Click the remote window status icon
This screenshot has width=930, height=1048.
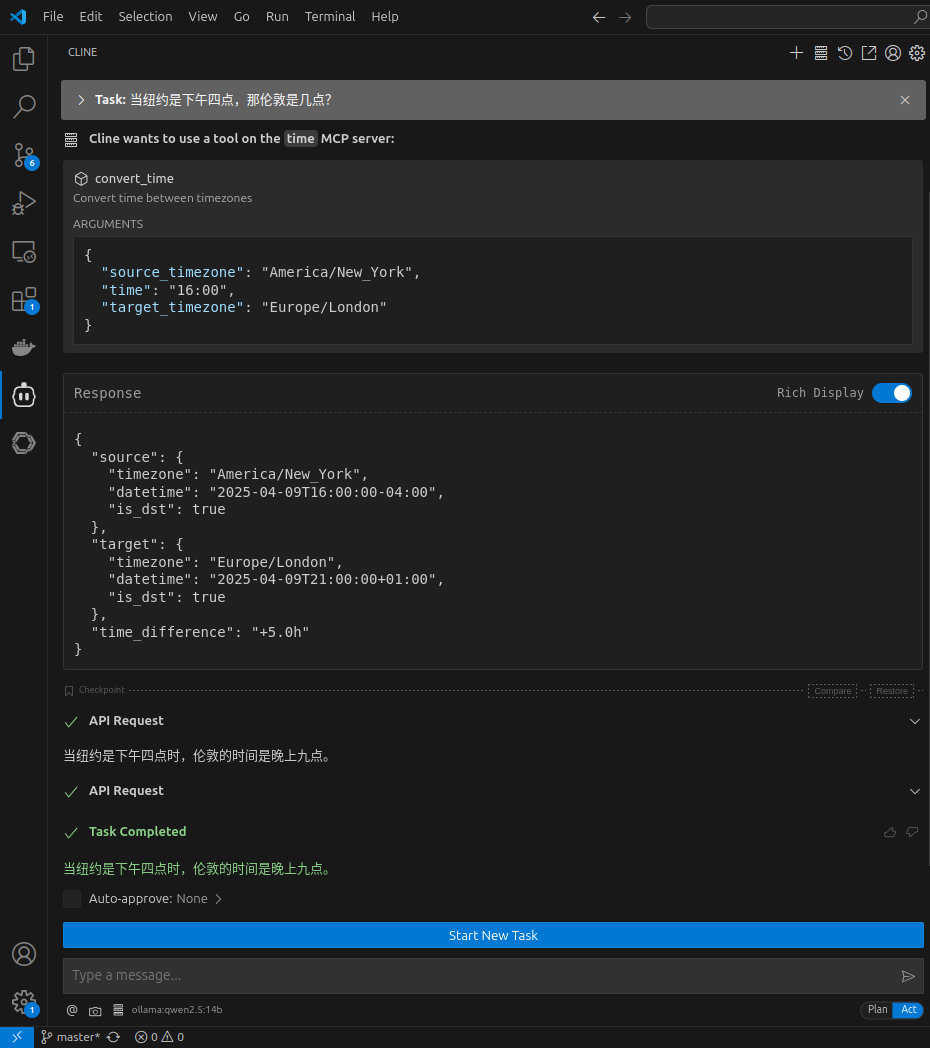pyautogui.click(x=17, y=1037)
